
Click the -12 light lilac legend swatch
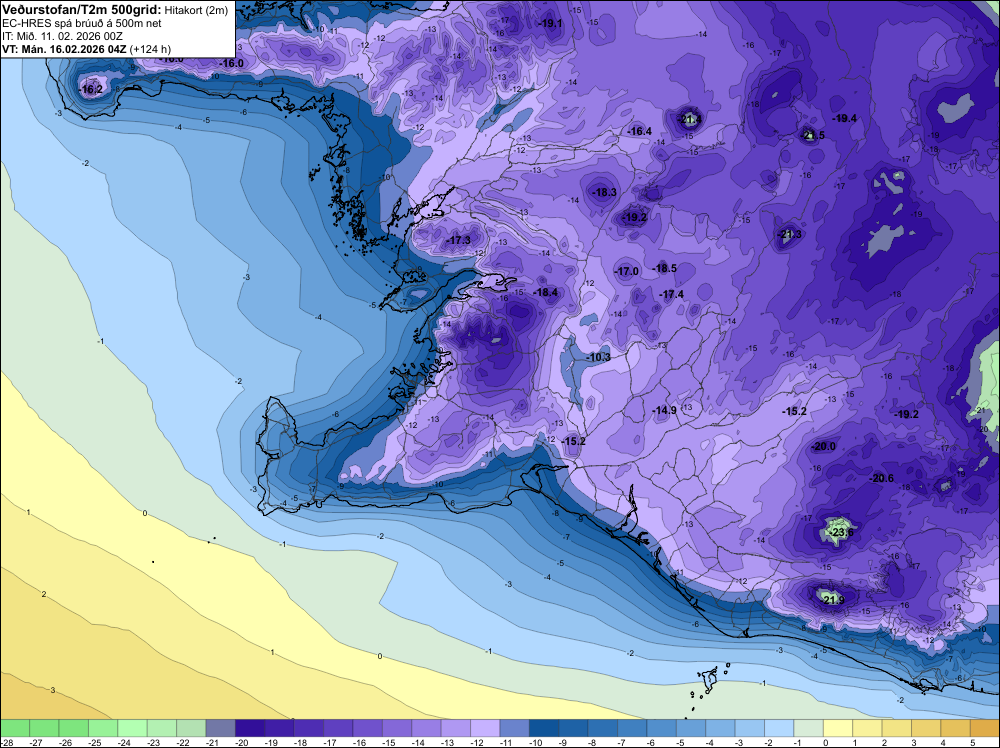pyautogui.click(x=485, y=728)
